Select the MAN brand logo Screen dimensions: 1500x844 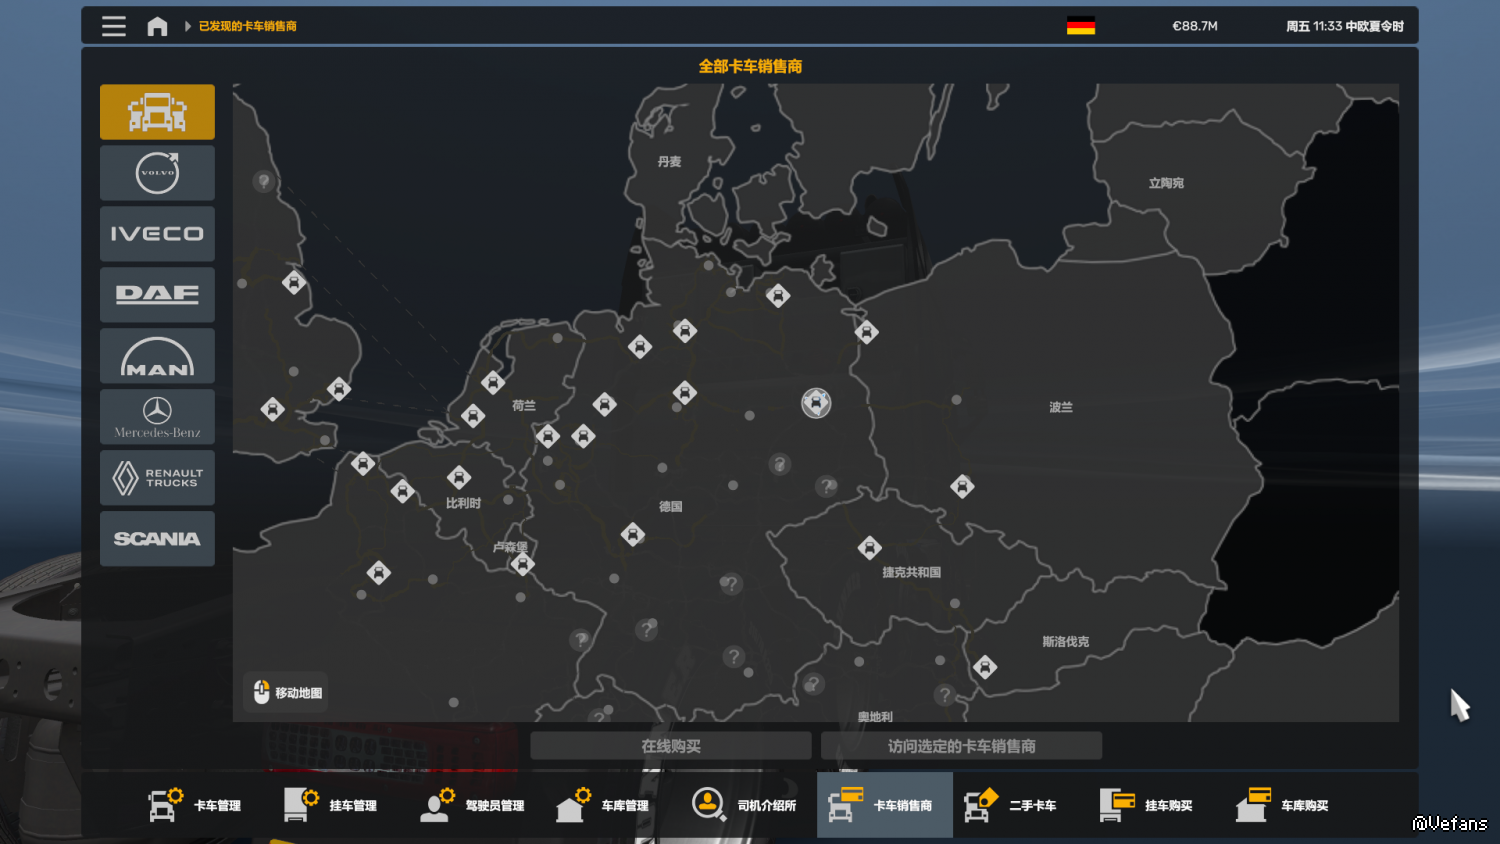pyautogui.click(x=157, y=356)
